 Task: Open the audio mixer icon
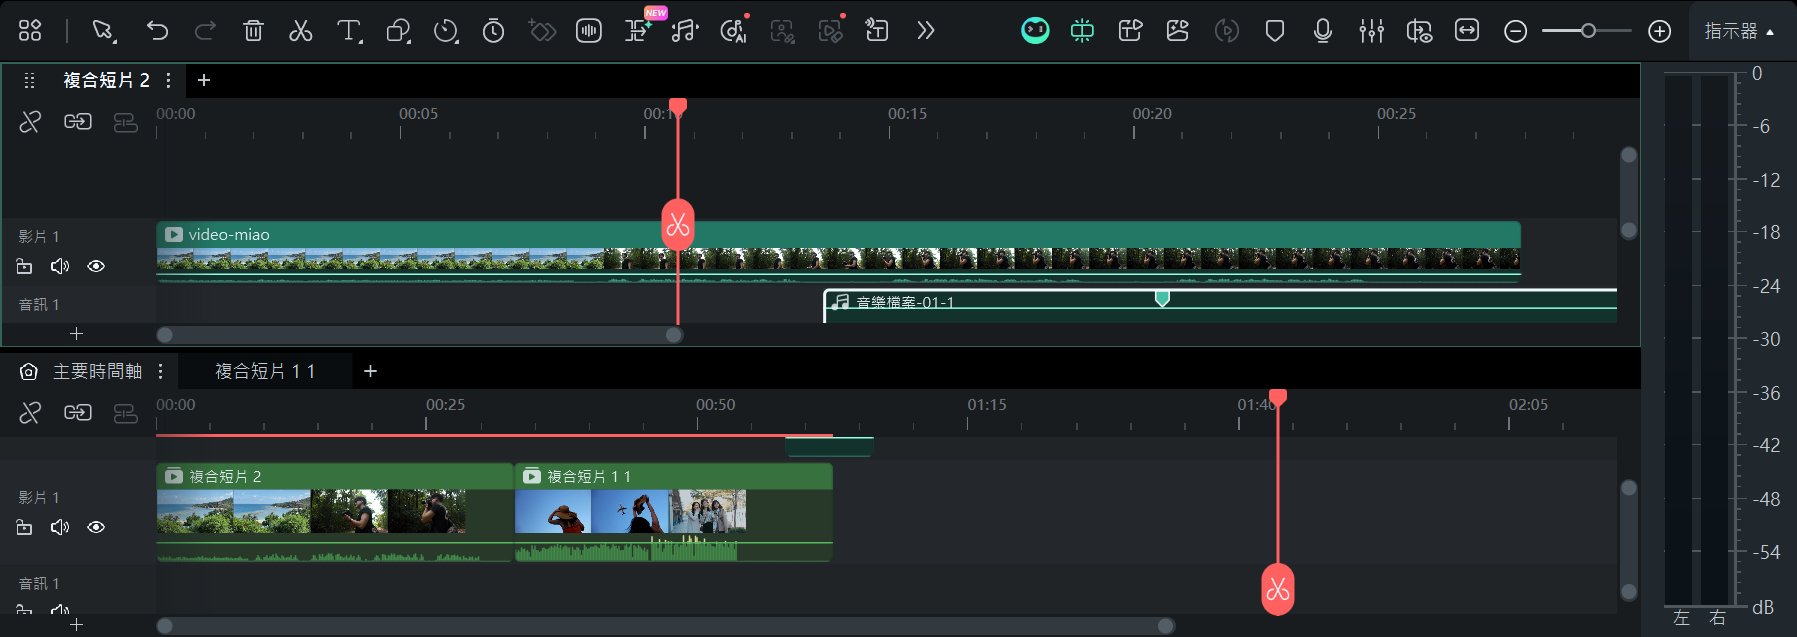(x=1371, y=31)
